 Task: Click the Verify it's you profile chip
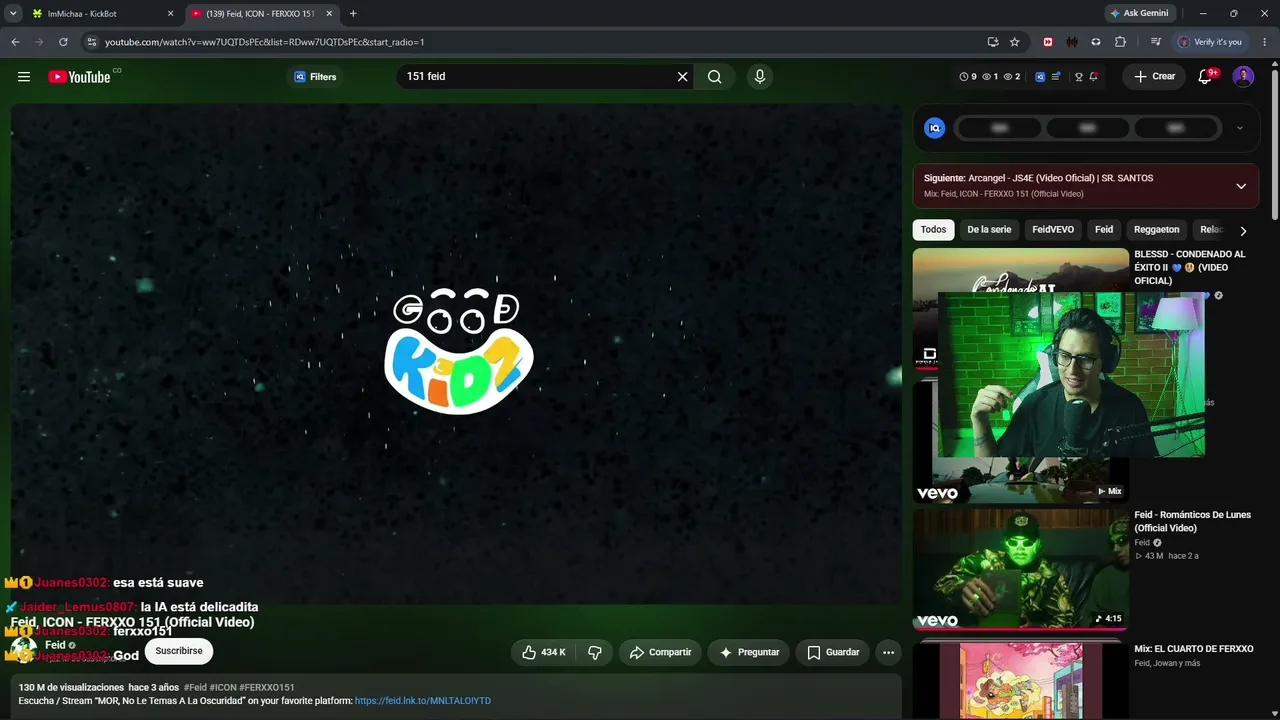click(x=1209, y=42)
